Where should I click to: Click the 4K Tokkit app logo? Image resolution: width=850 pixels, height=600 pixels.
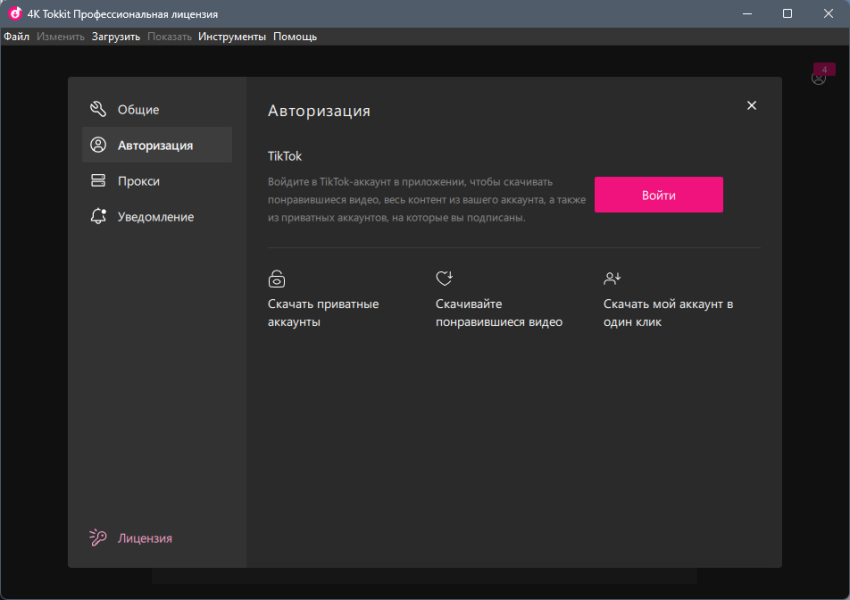(15, 14)
